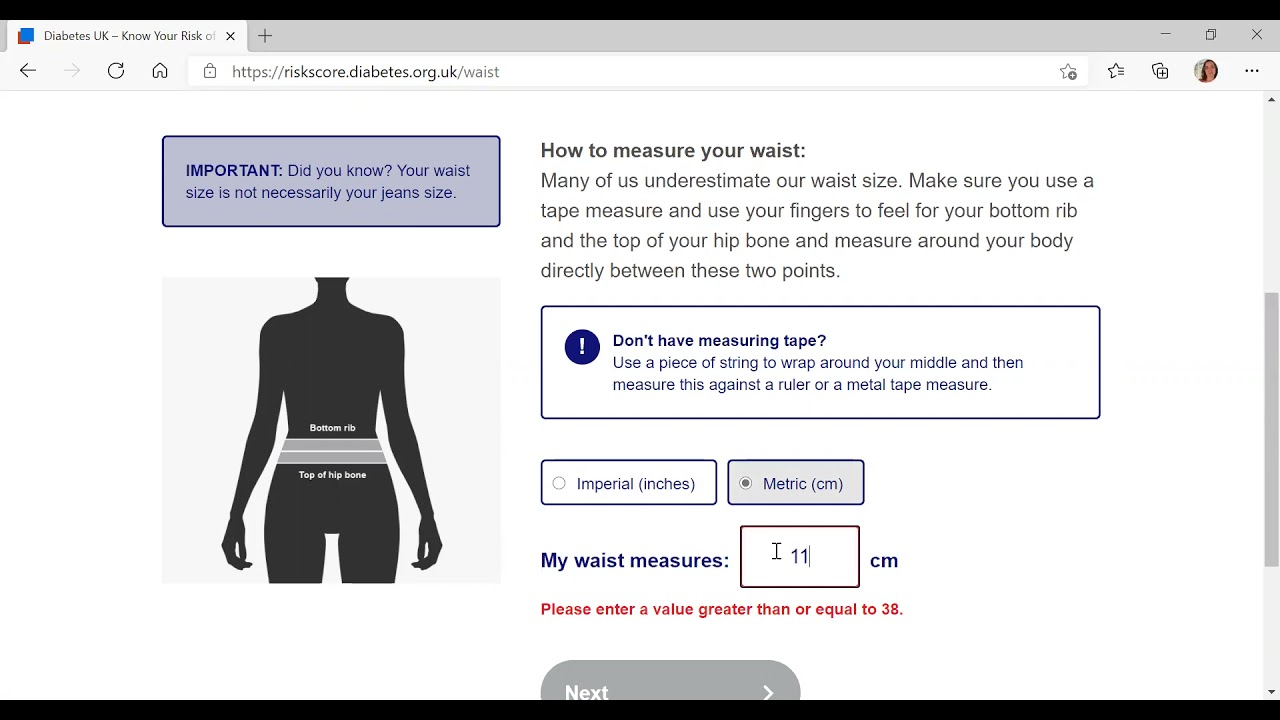Click the browser forward arrow
Screen dimensions: 1280x720
(x=72, y=71)
